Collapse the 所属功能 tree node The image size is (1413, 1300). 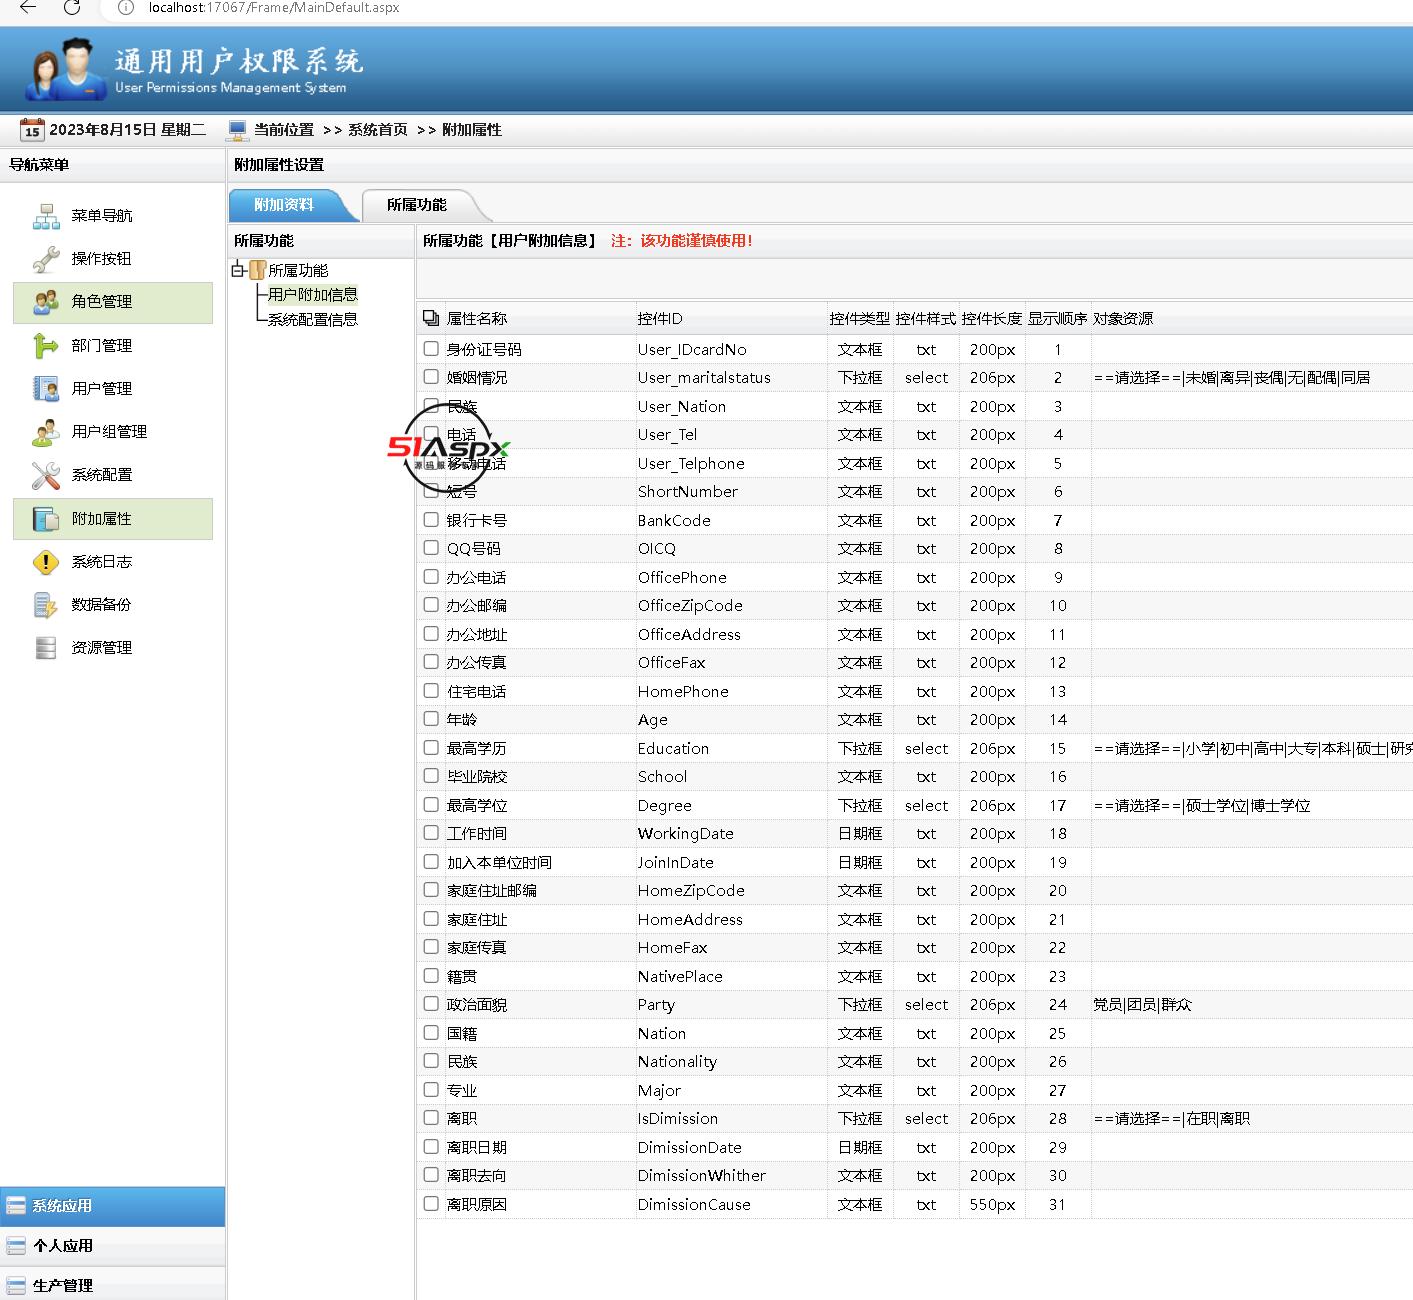(238, 270)
